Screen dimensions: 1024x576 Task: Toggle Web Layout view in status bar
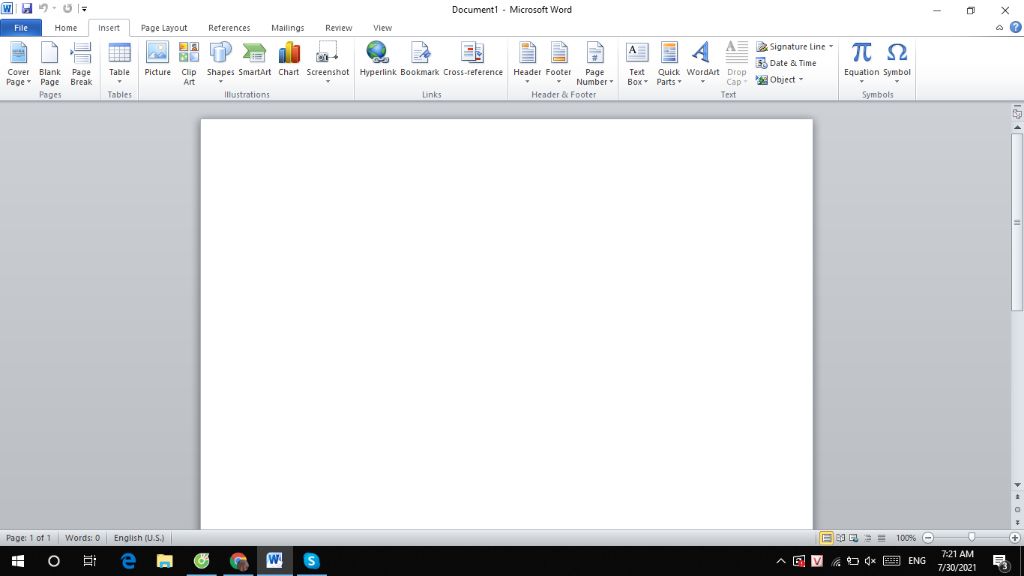click(853, 538)
